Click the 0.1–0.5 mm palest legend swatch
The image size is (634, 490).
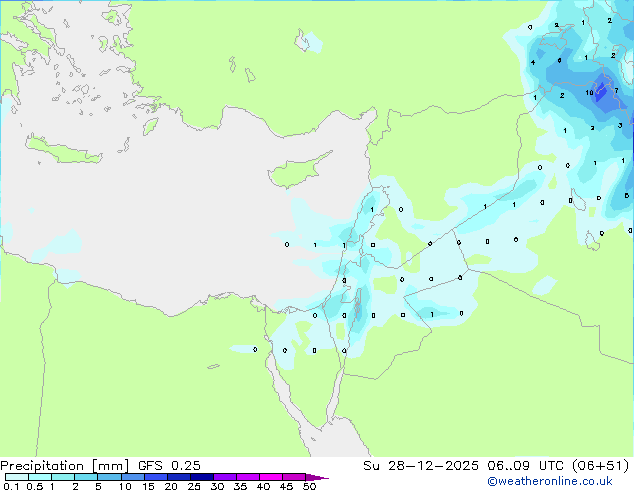17,477
